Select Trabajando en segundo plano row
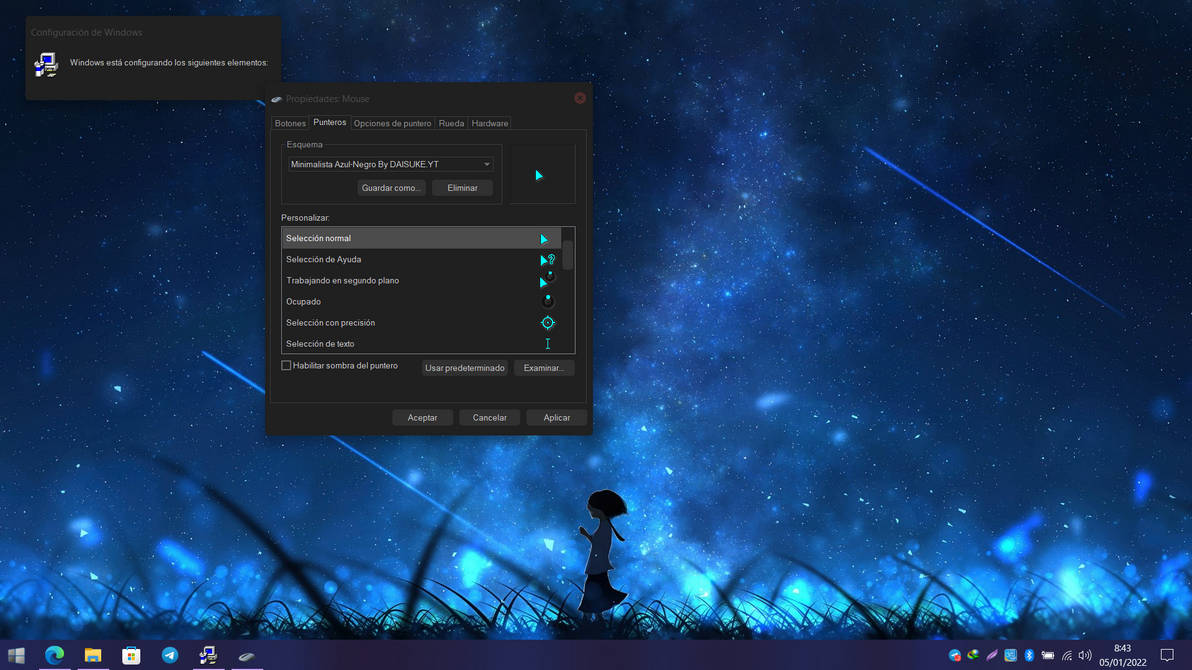Image resolution: width=1192 pixels, height=670 pixels. tap(421, 281)
